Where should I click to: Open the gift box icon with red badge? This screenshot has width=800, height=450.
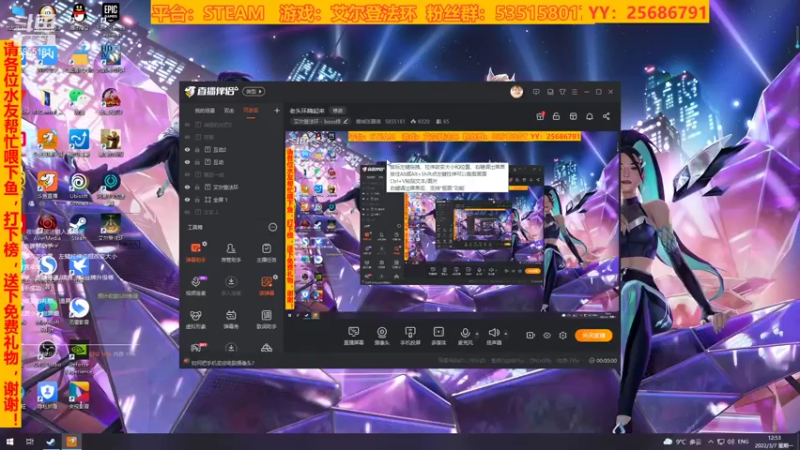point(540,116)
